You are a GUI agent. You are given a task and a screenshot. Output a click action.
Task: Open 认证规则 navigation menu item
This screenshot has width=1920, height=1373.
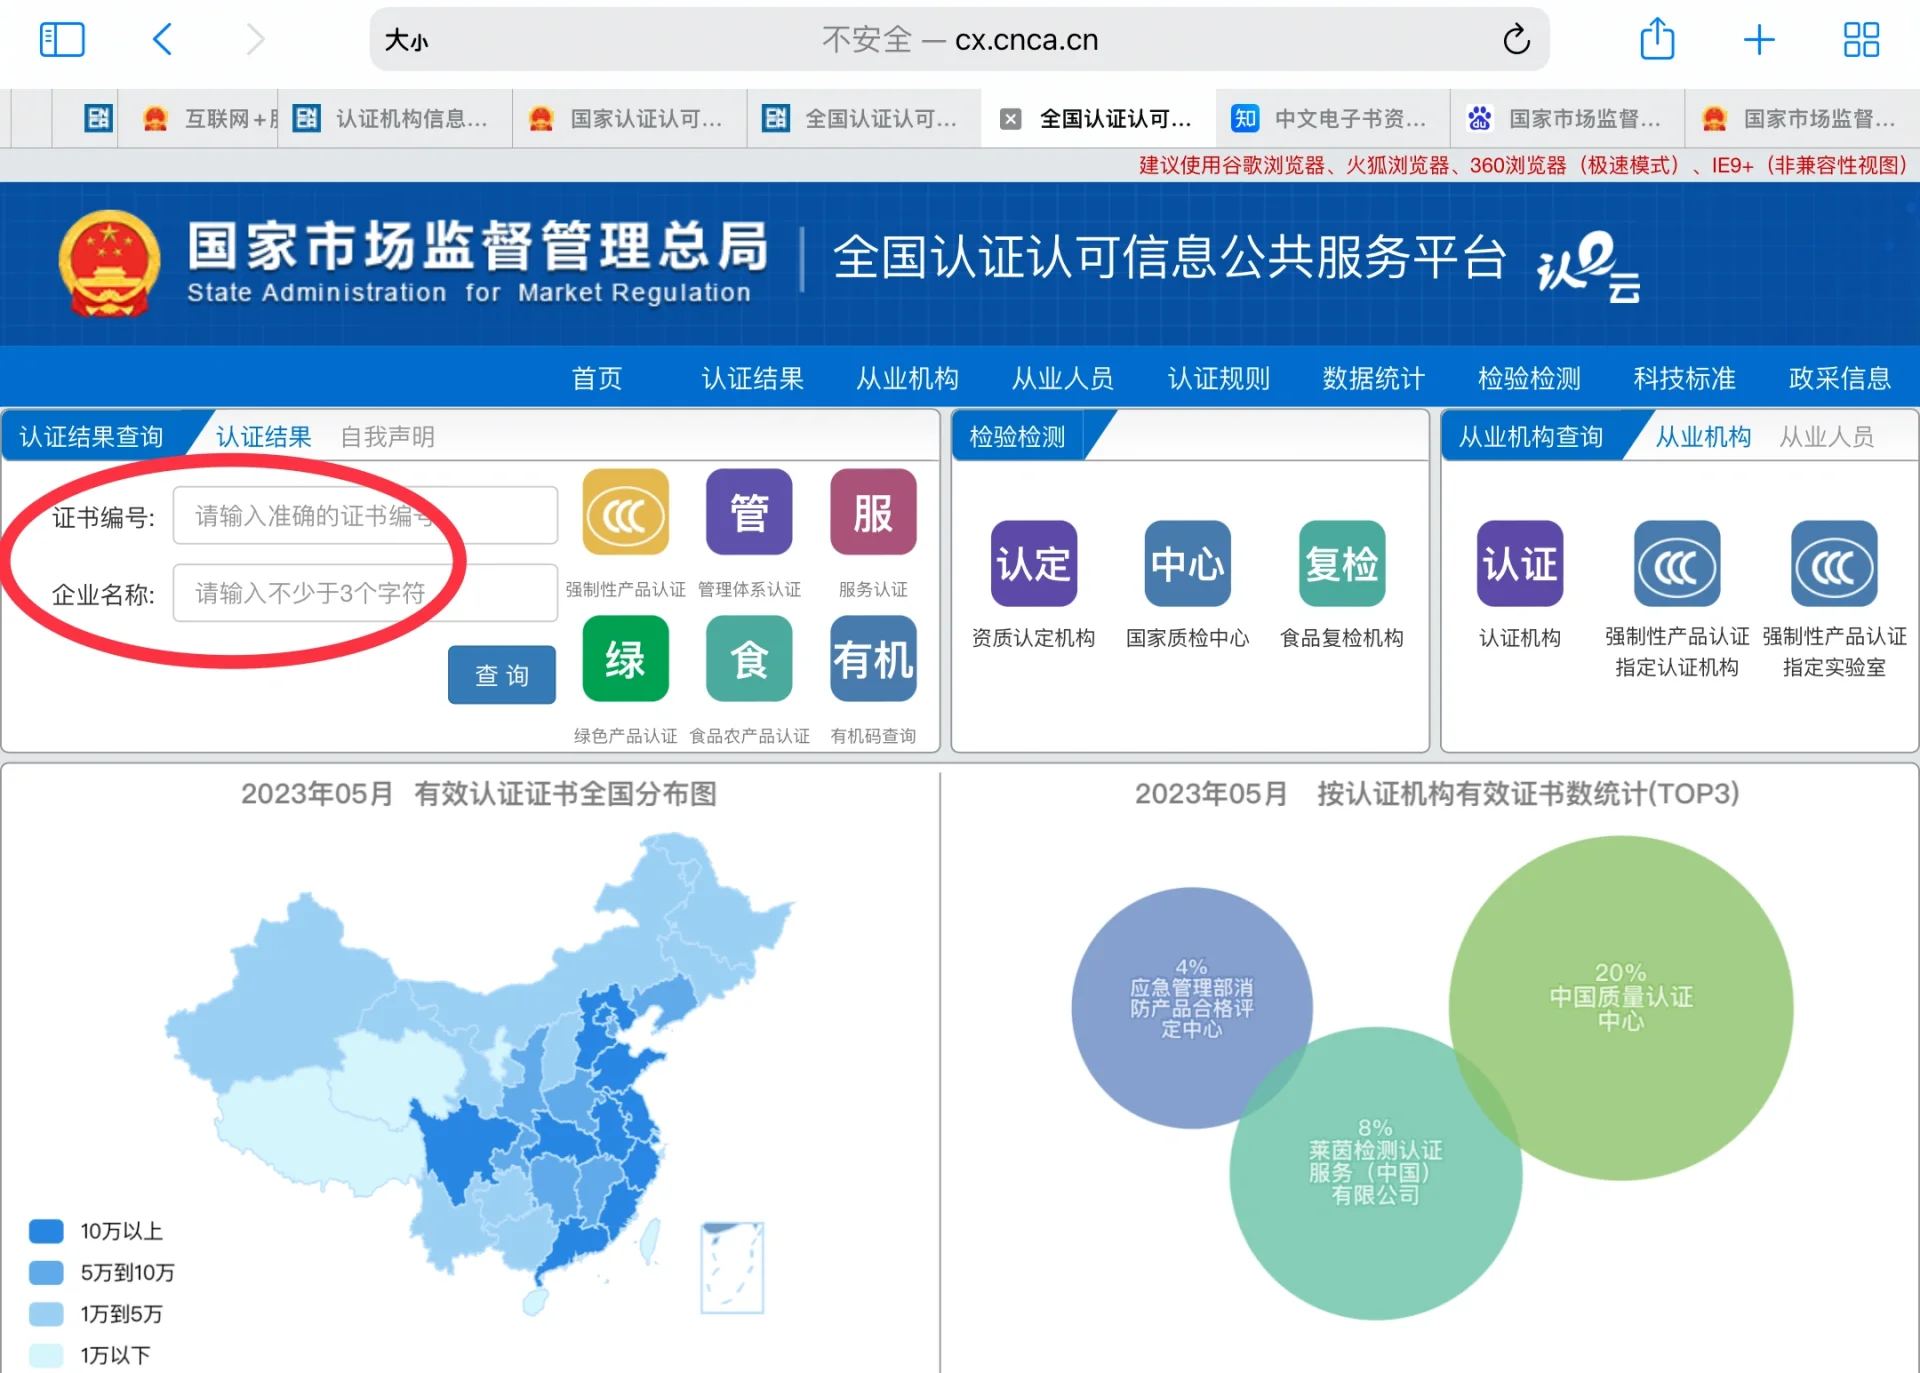pyautogui.click(x=1218, y=378)
